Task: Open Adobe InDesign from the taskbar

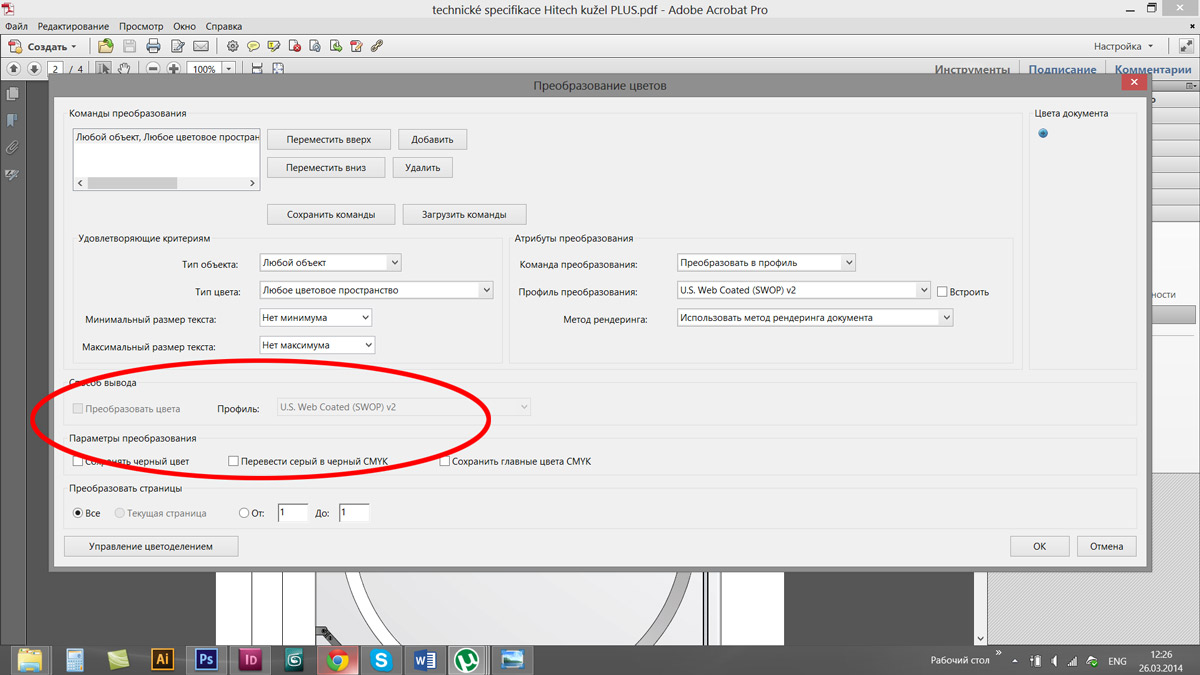Action: pyautogui.click(x=250, y=659)
